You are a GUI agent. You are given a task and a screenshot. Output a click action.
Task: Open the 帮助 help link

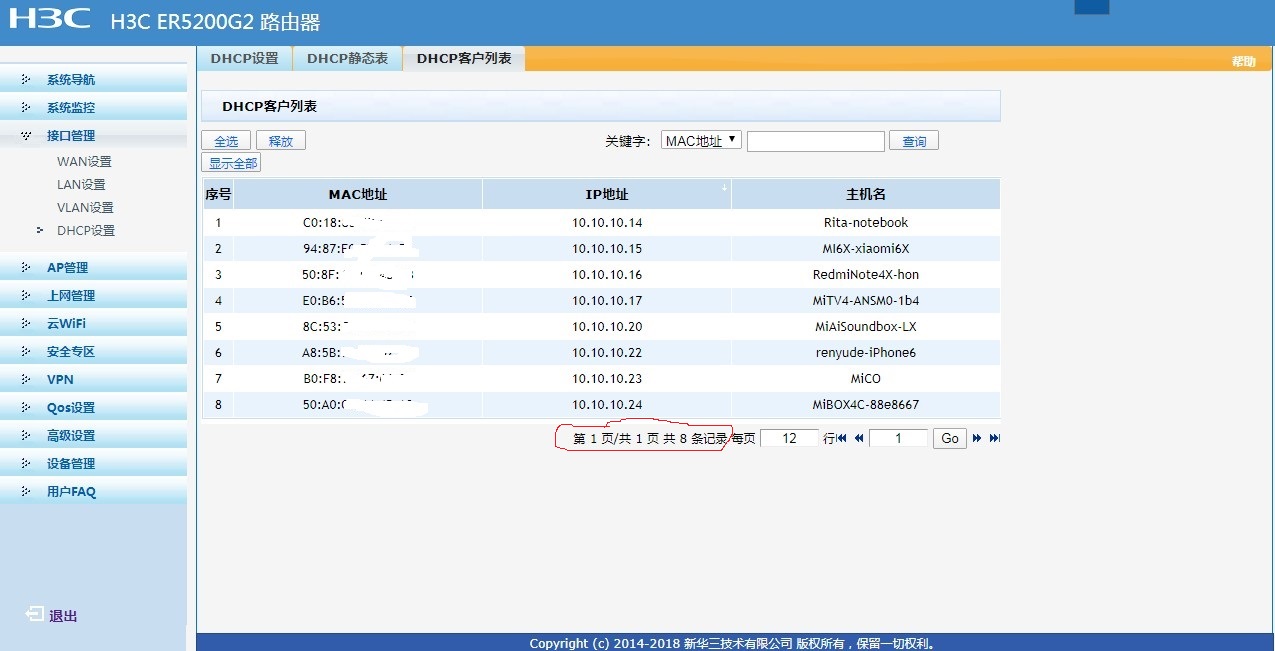[1244, 62]
